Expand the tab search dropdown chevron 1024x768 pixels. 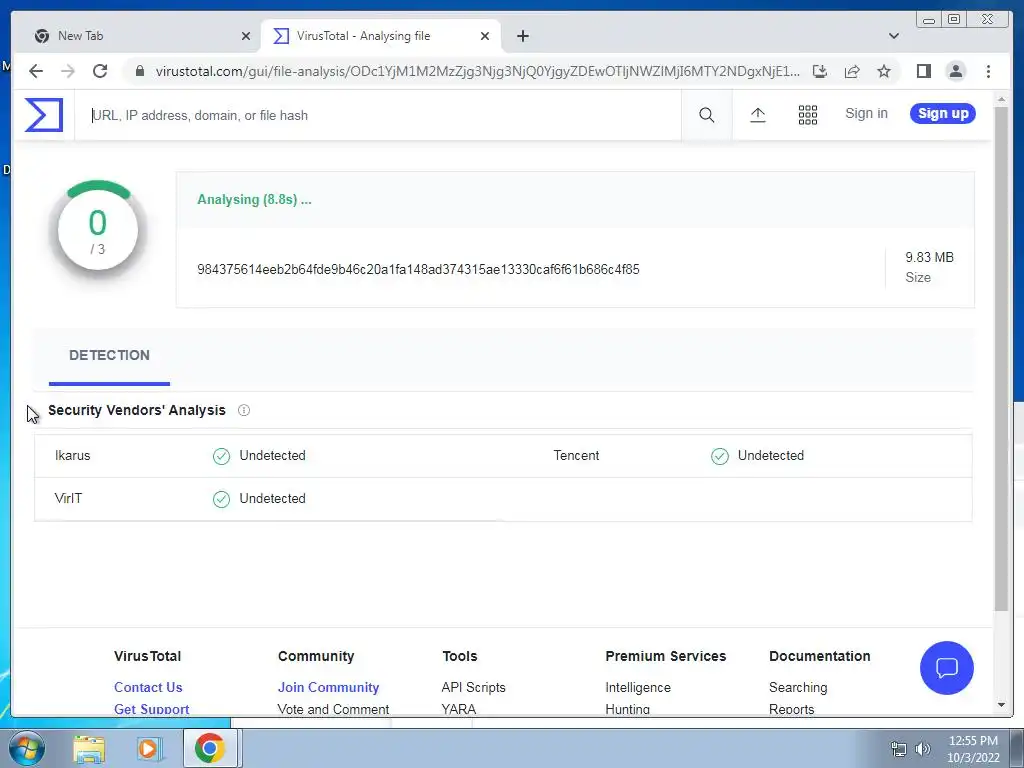pos(893,36)
